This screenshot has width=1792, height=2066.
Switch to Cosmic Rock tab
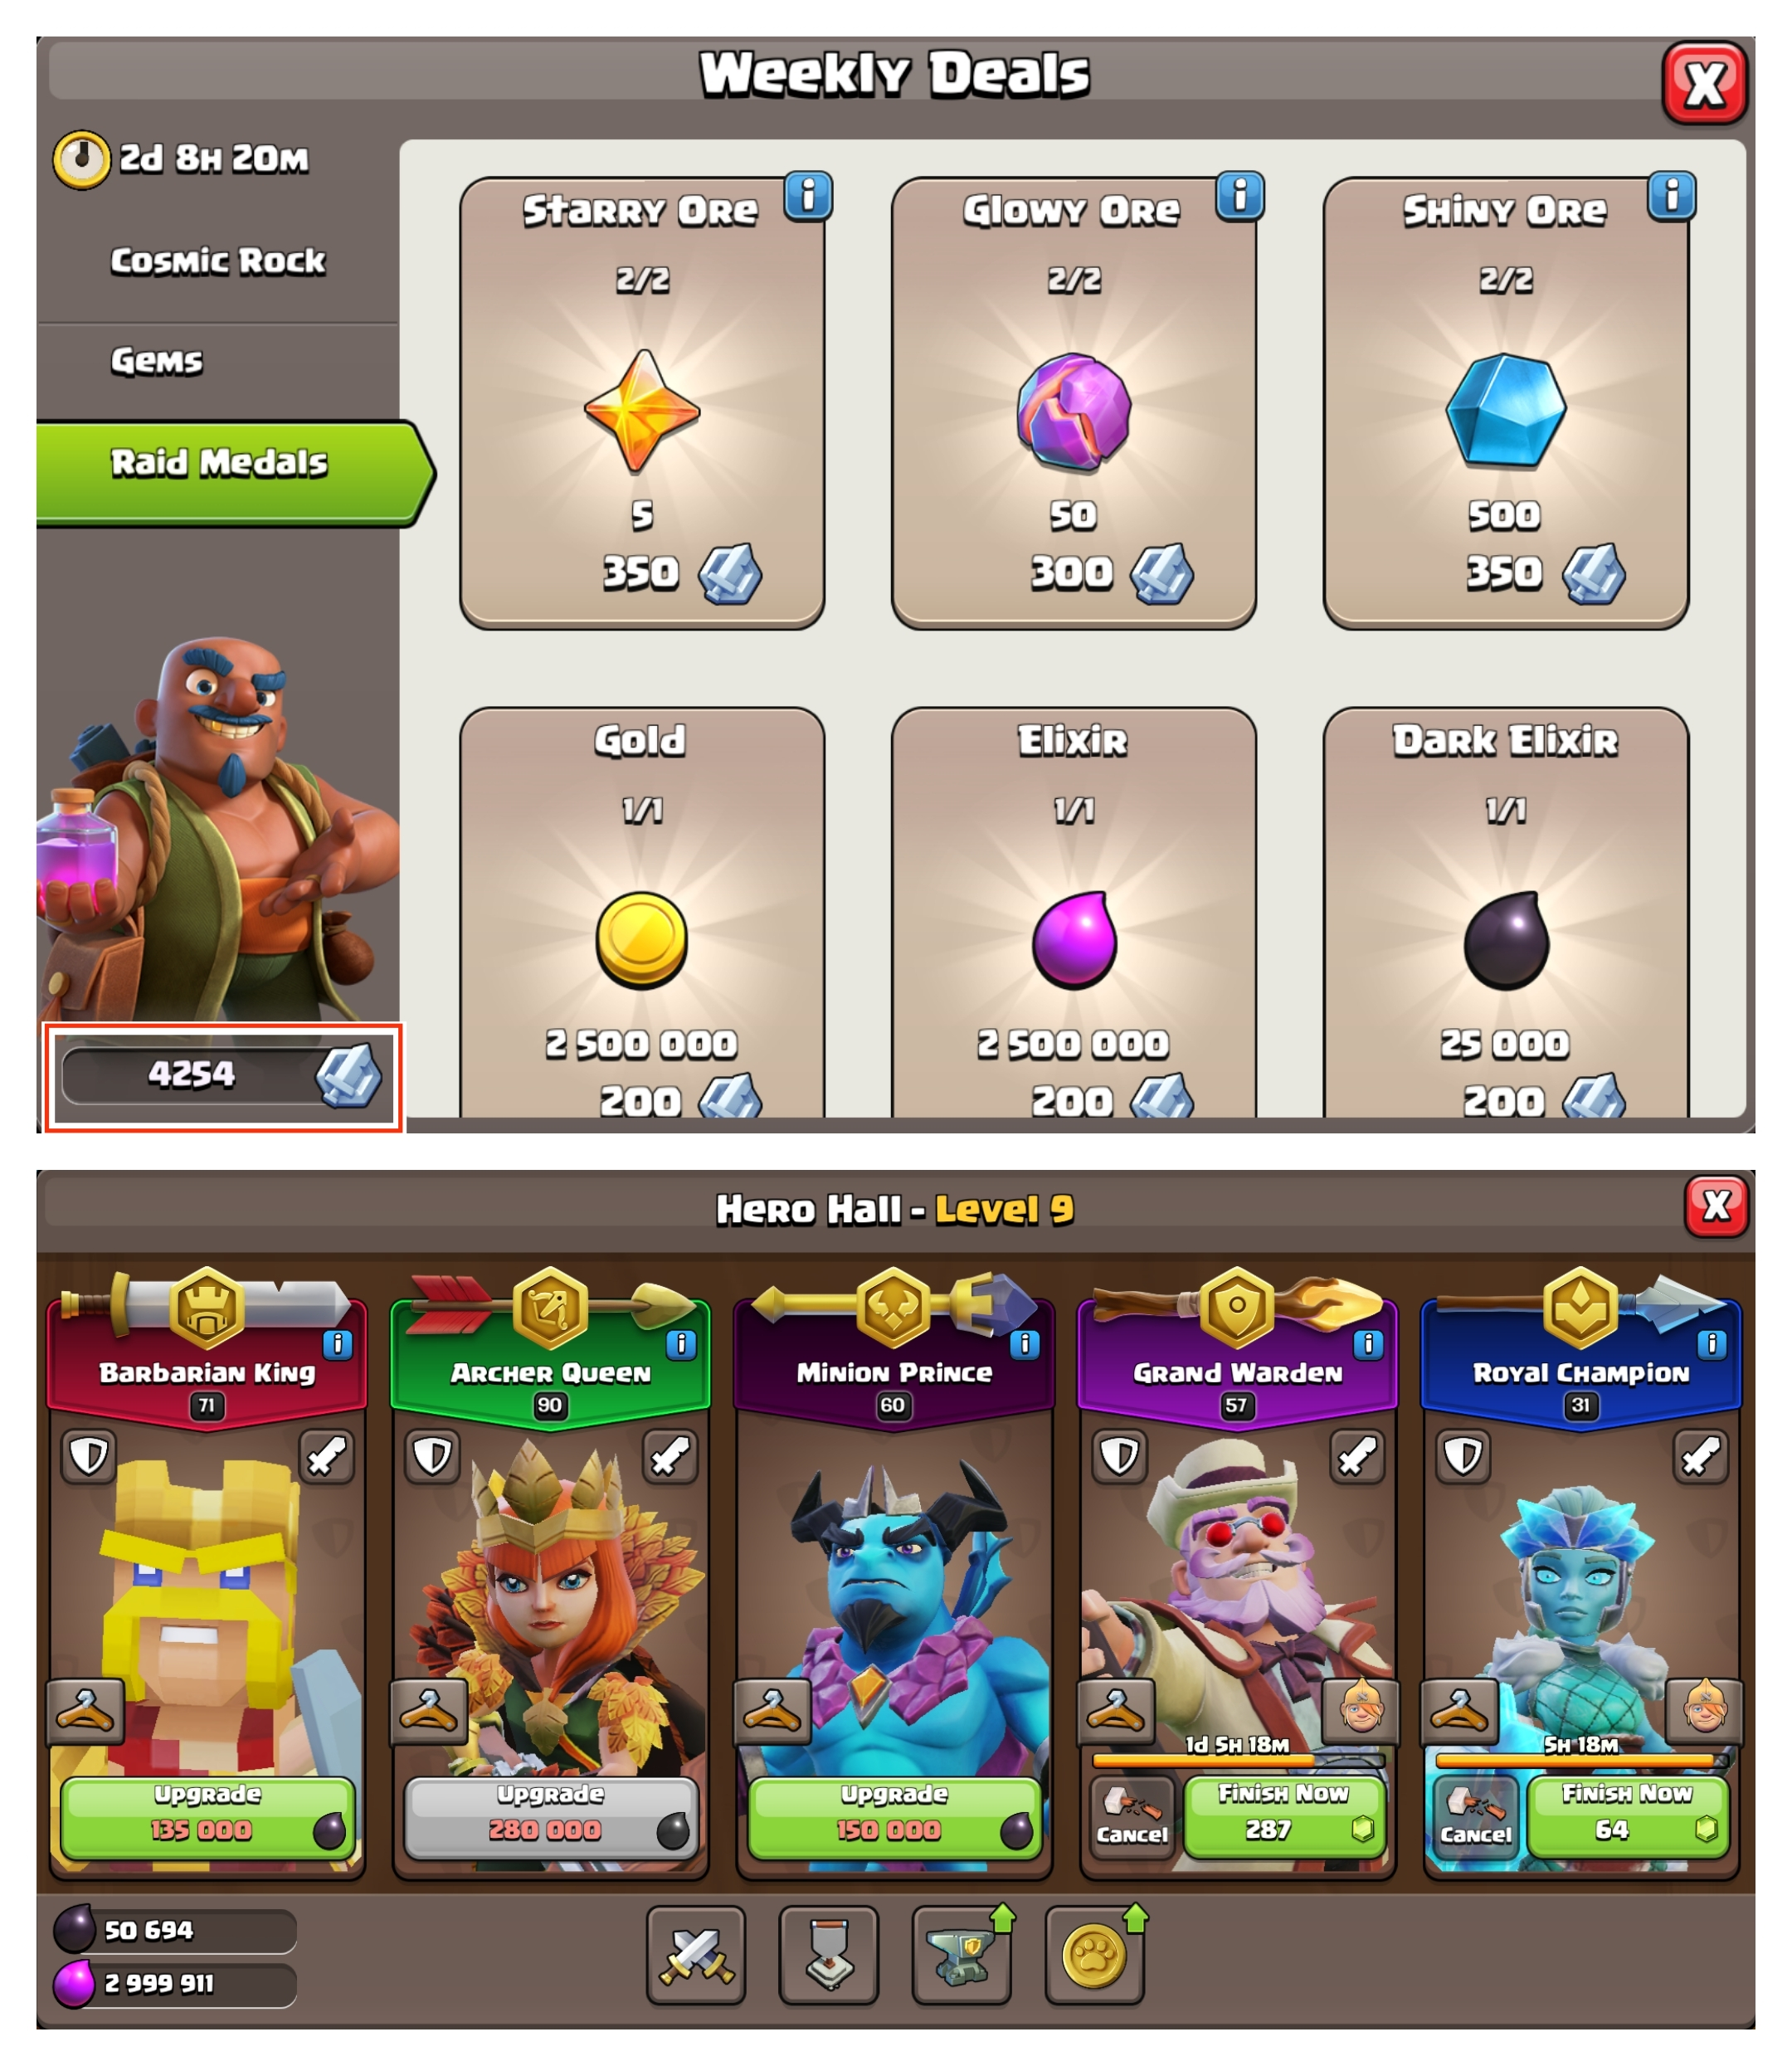(x=218, y=261)
